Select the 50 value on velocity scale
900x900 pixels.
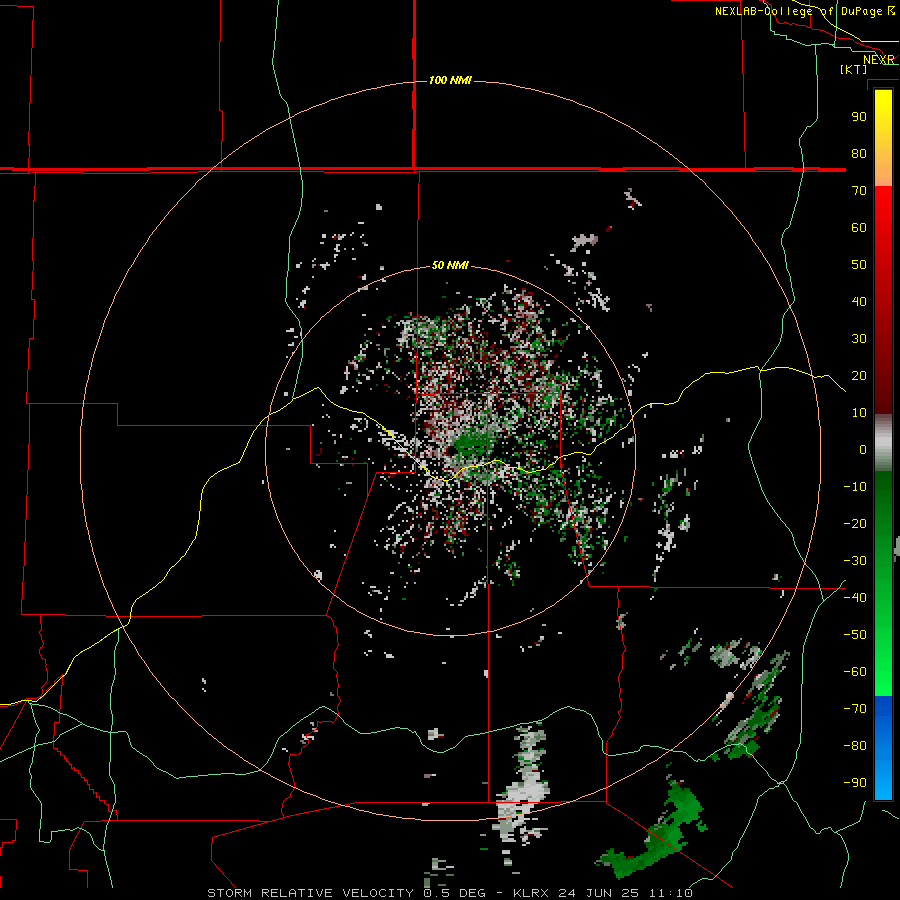(x=859, y=265)
